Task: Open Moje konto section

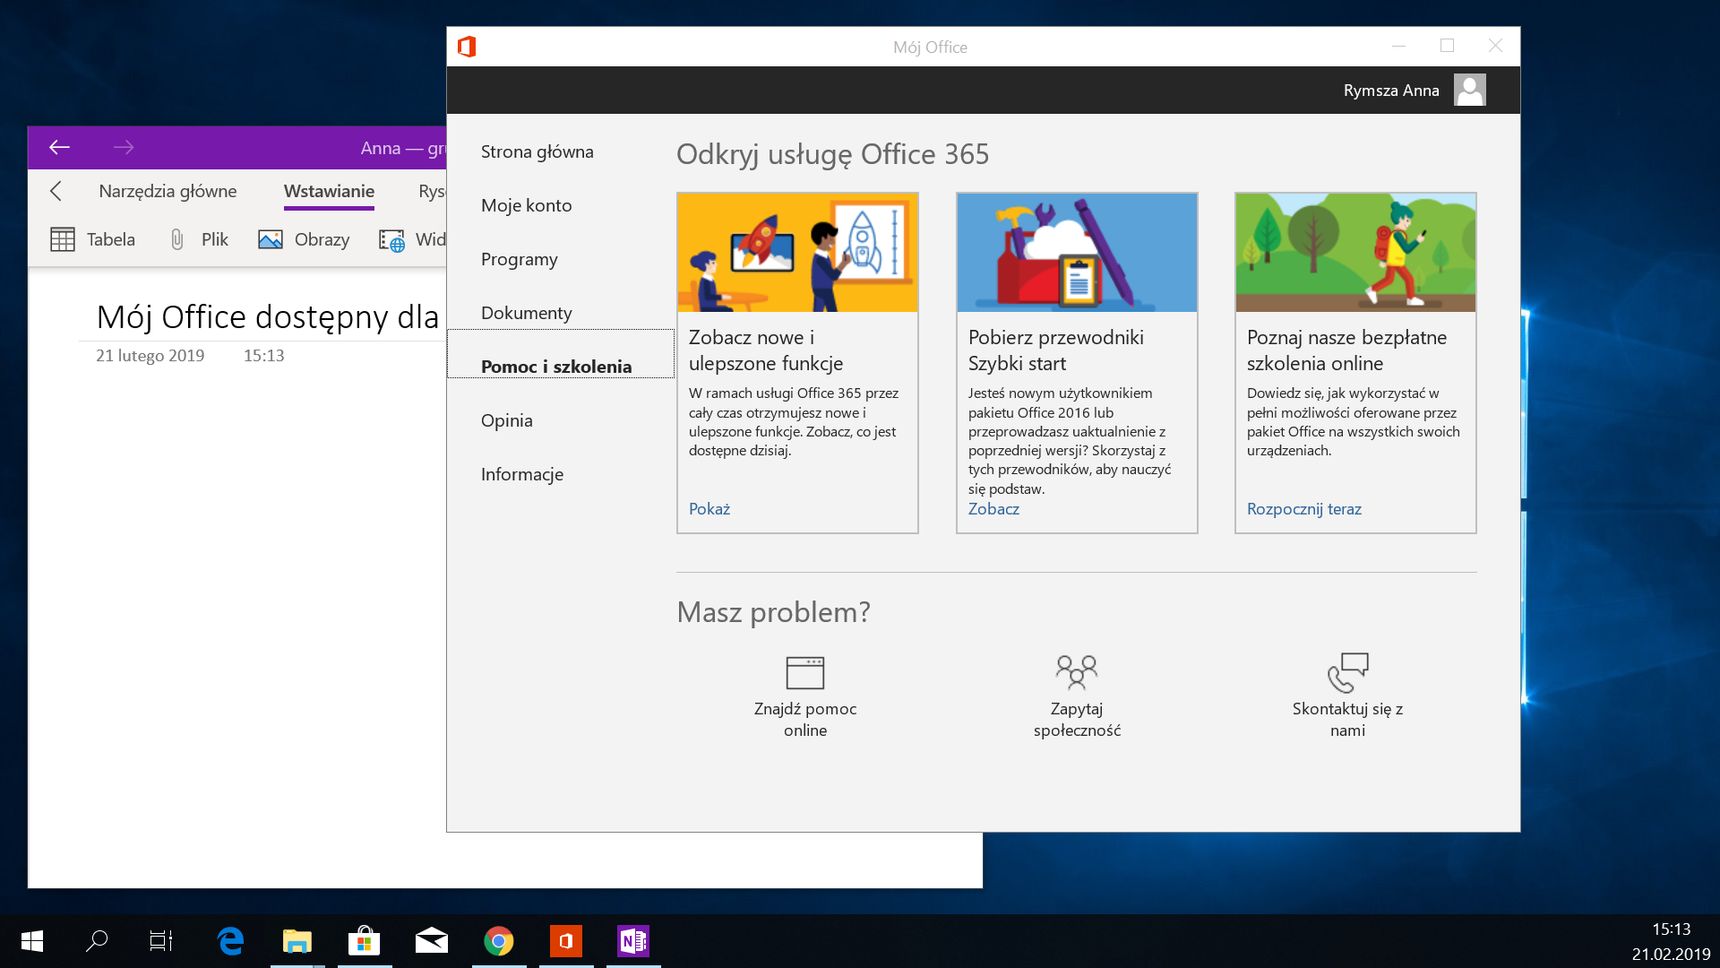Action: coord(526,205)
